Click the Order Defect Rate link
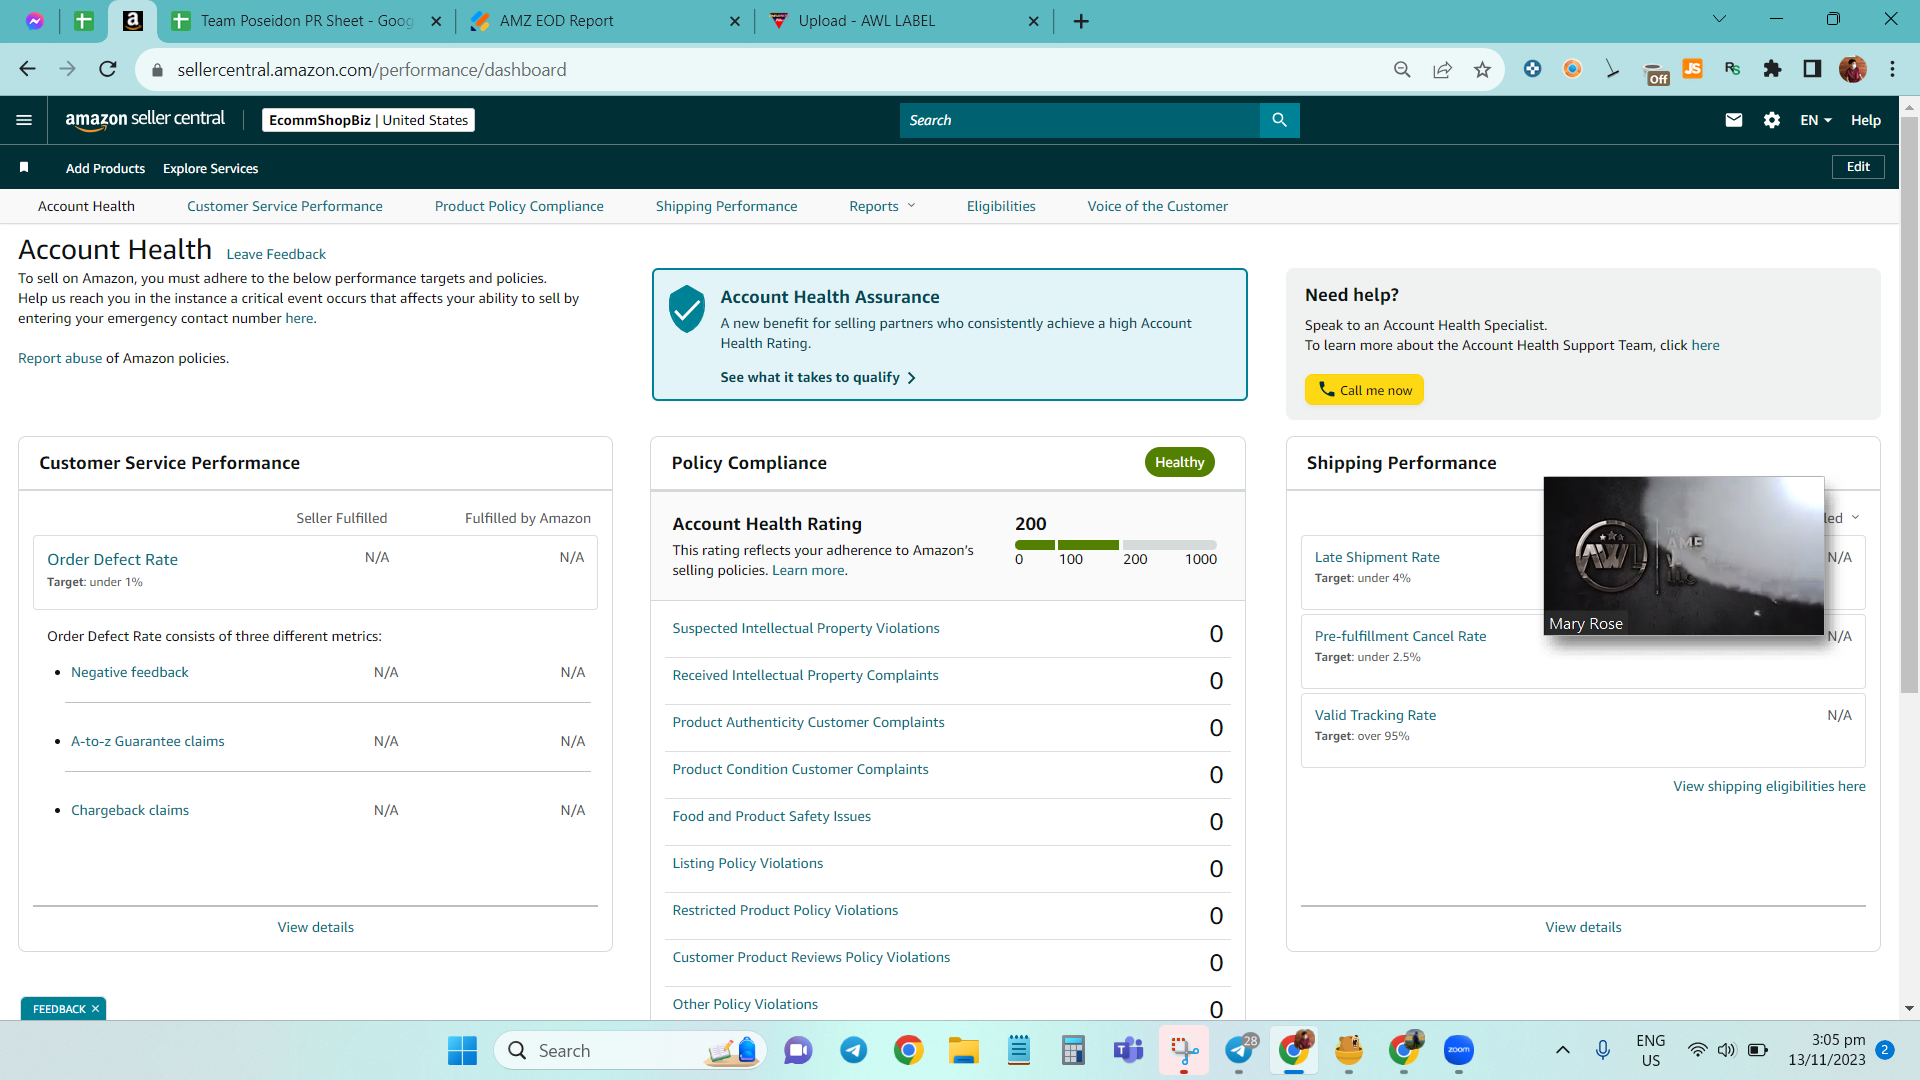This screenshot has width=1920, height=1080. (112, 559)
